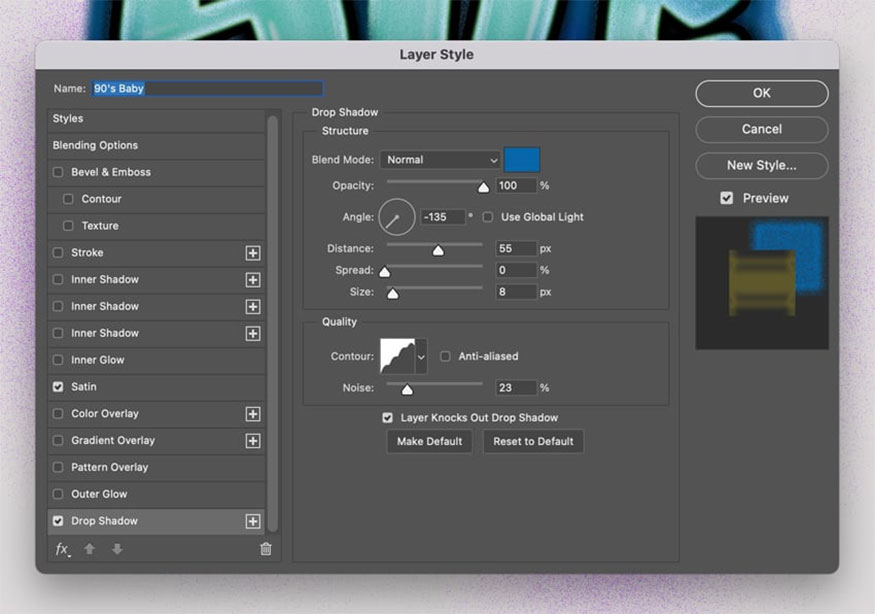The width and height of the screenshot is (875, 614).
Task: Enable the Bevel & Emboss checkbox
Action: 58,172
